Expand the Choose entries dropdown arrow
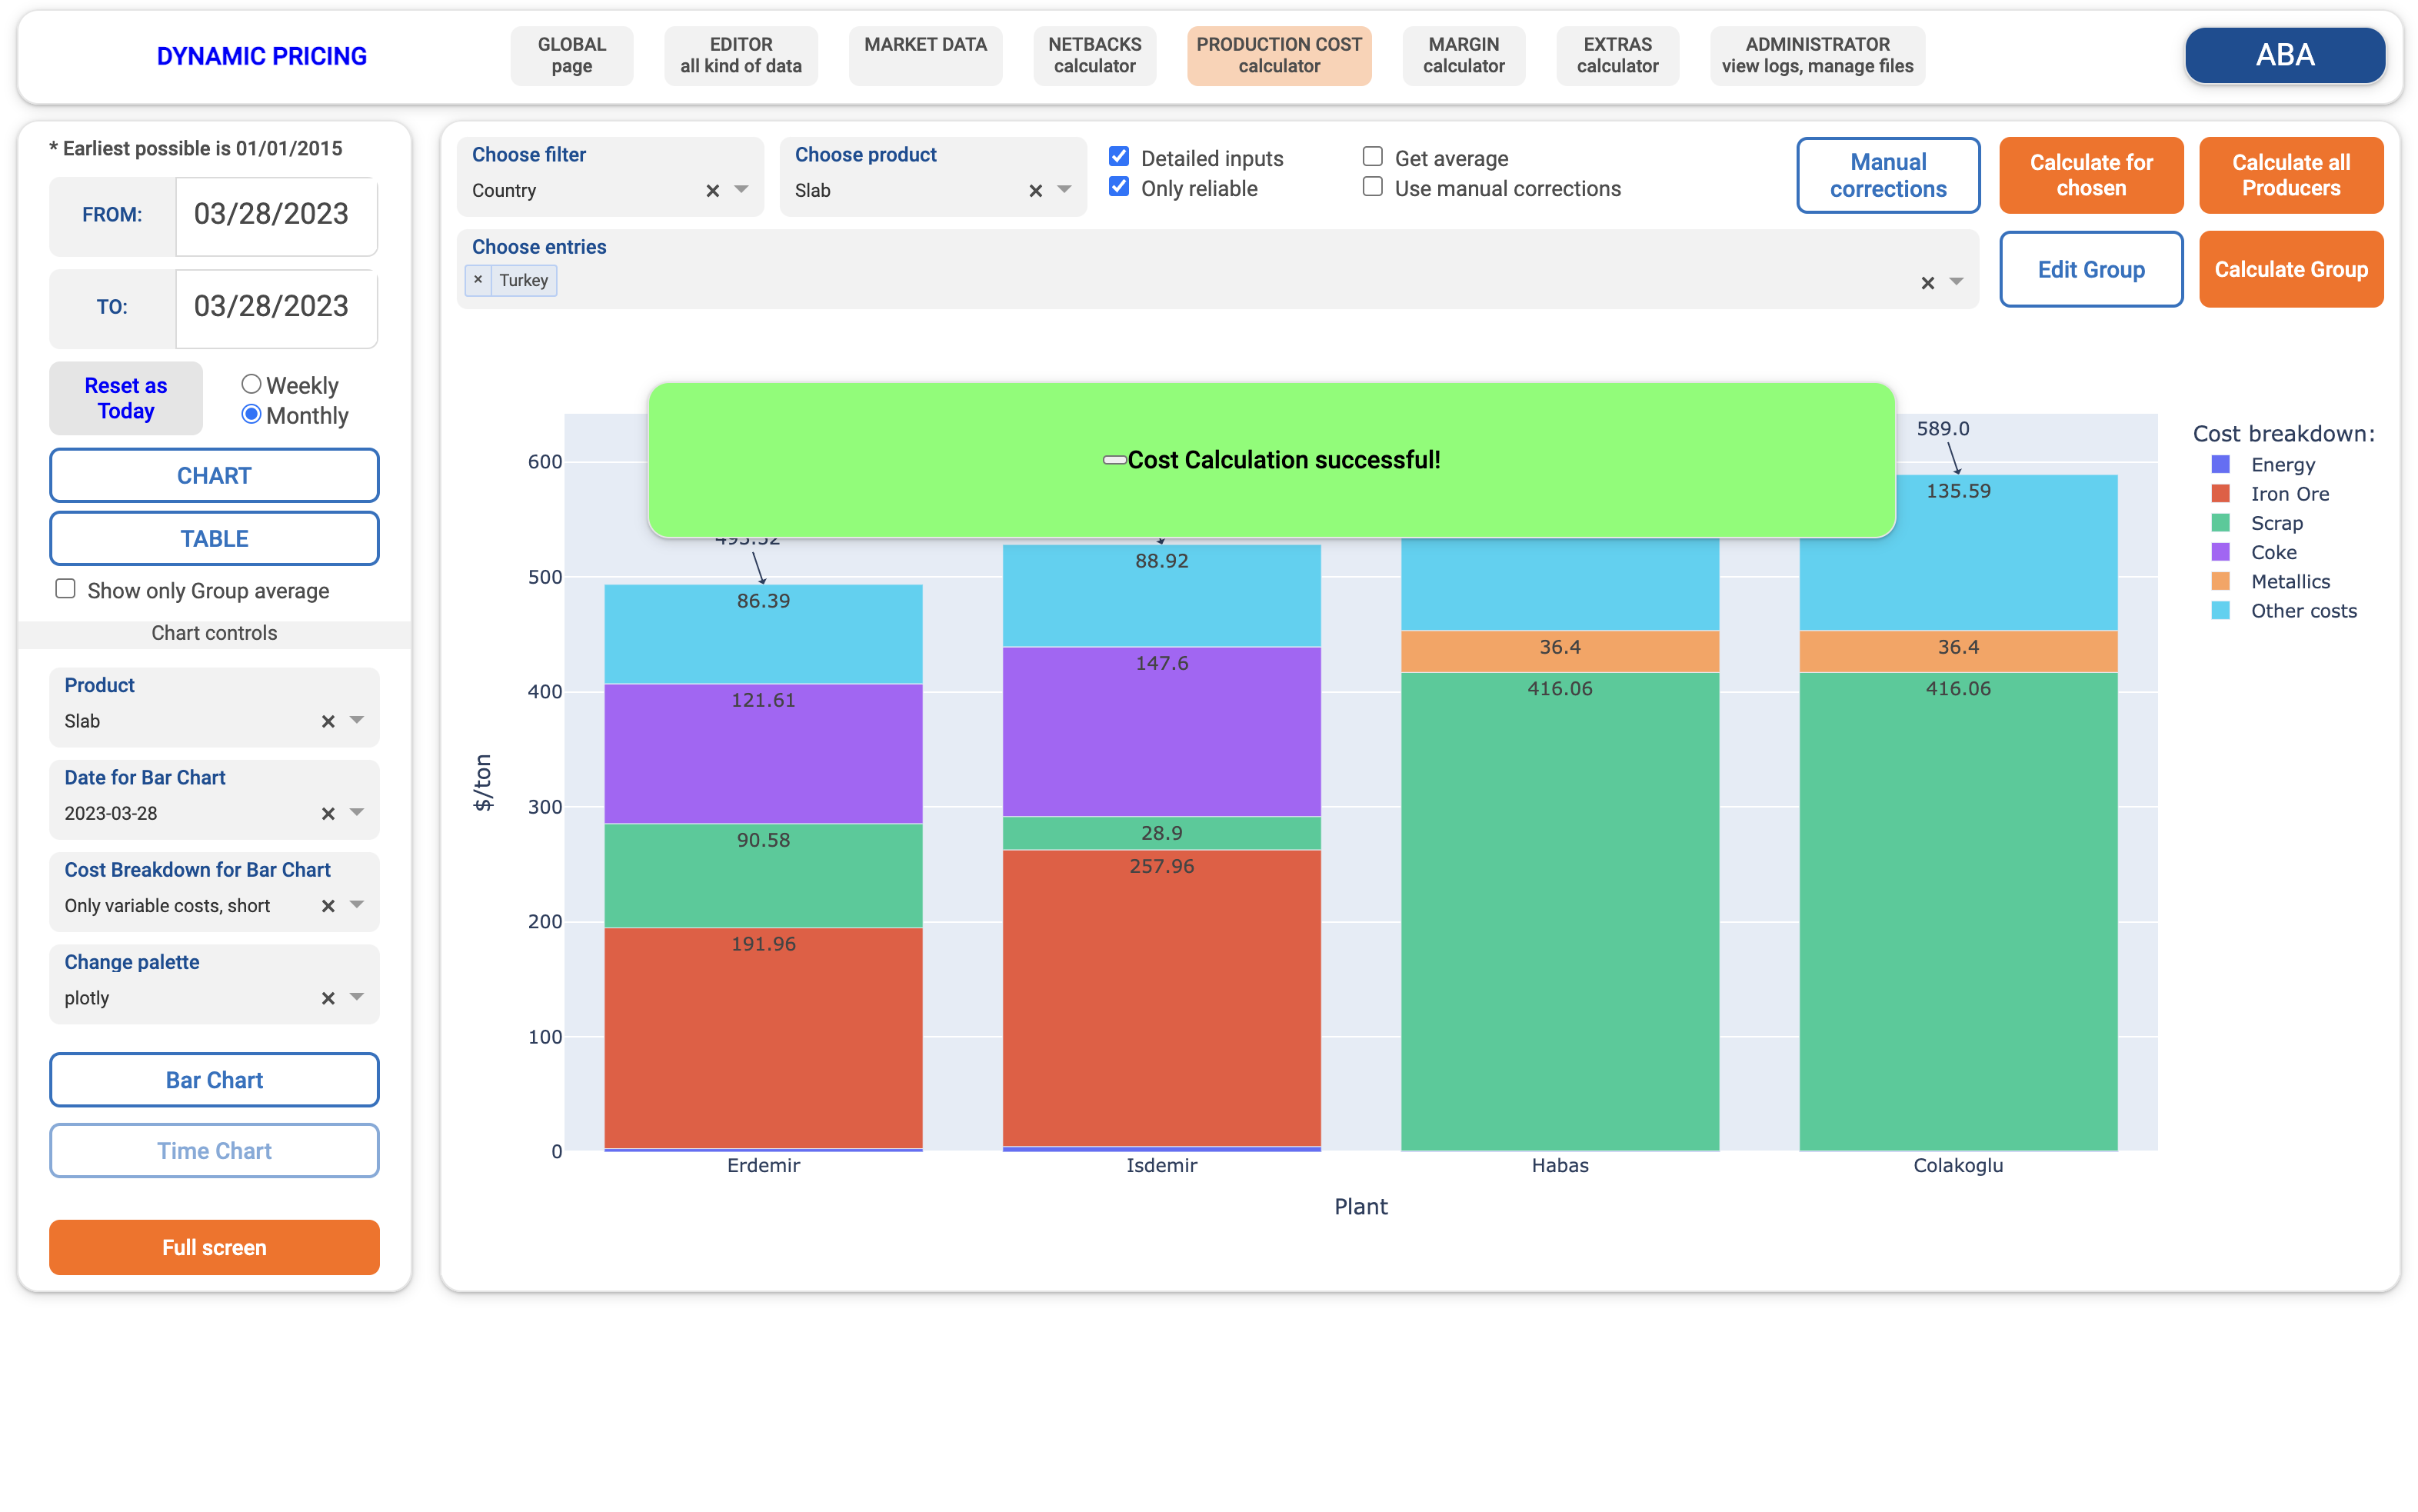This screenshot has width=2418, height=1512. 1956,282
